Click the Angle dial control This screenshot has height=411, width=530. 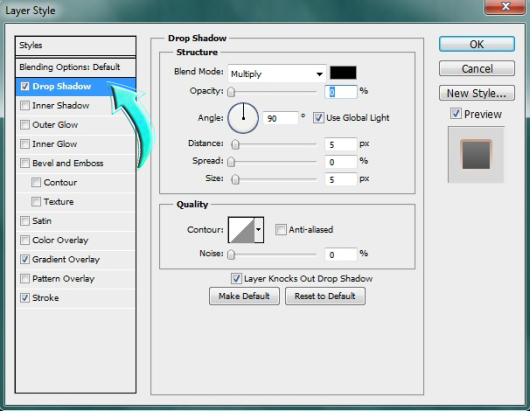[243, 118]
